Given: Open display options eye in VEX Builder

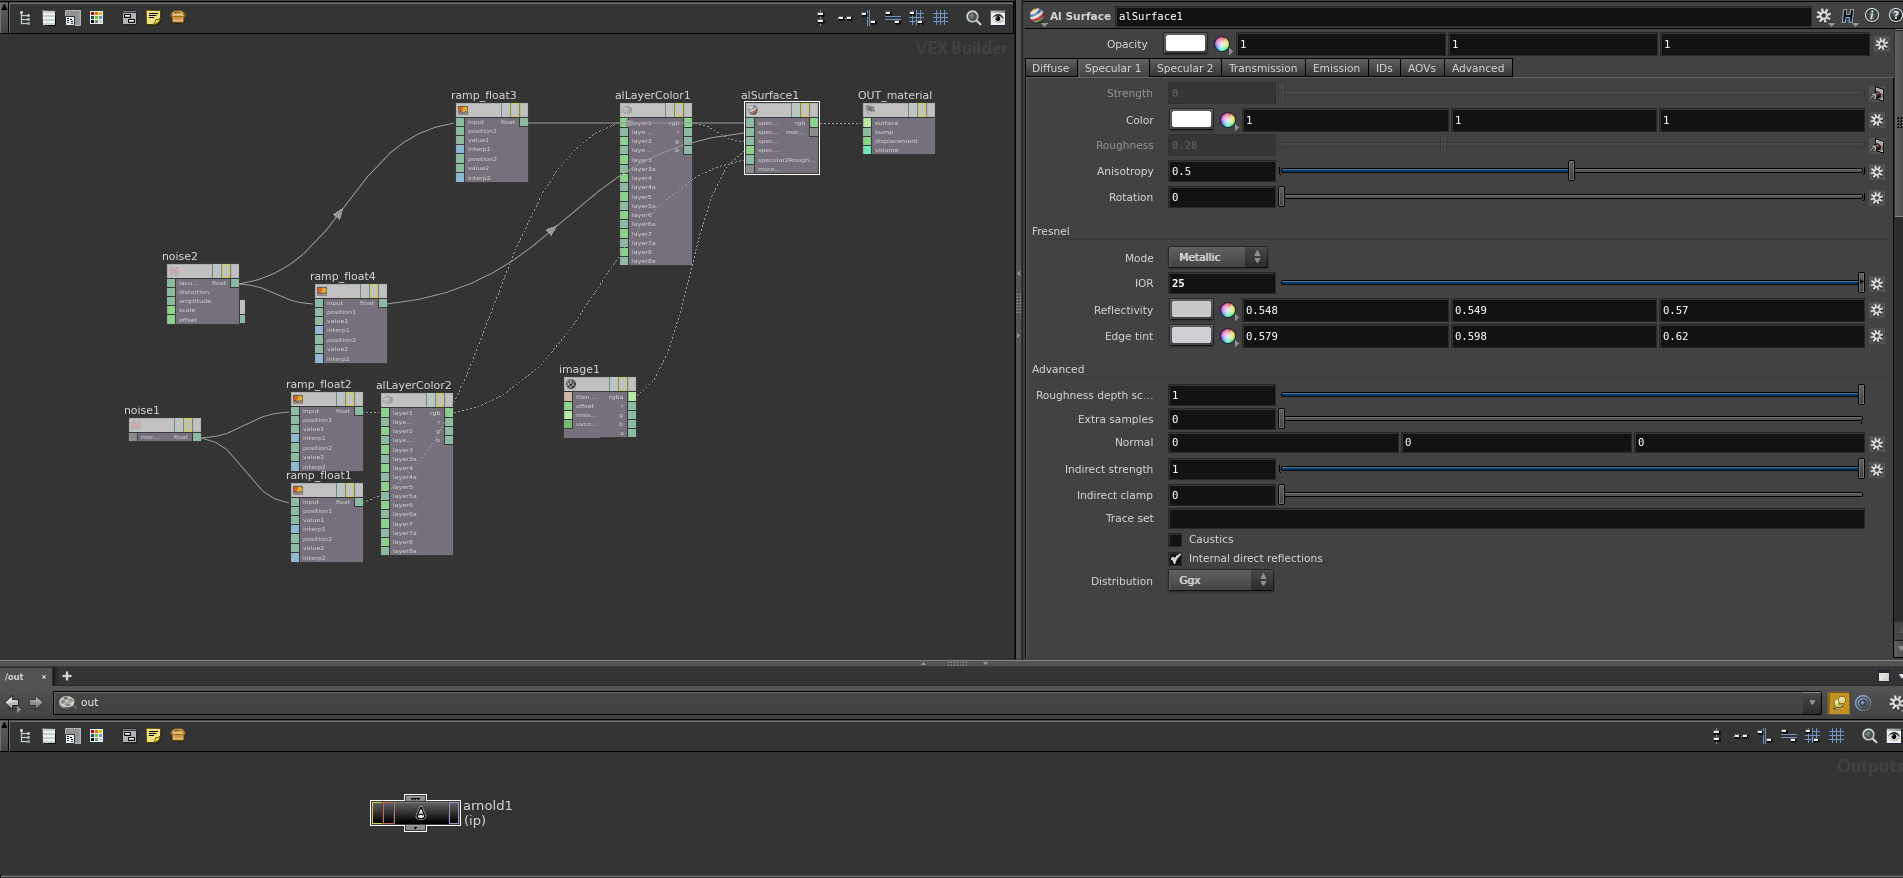Looking at the screenshot, I should (998, 17).
